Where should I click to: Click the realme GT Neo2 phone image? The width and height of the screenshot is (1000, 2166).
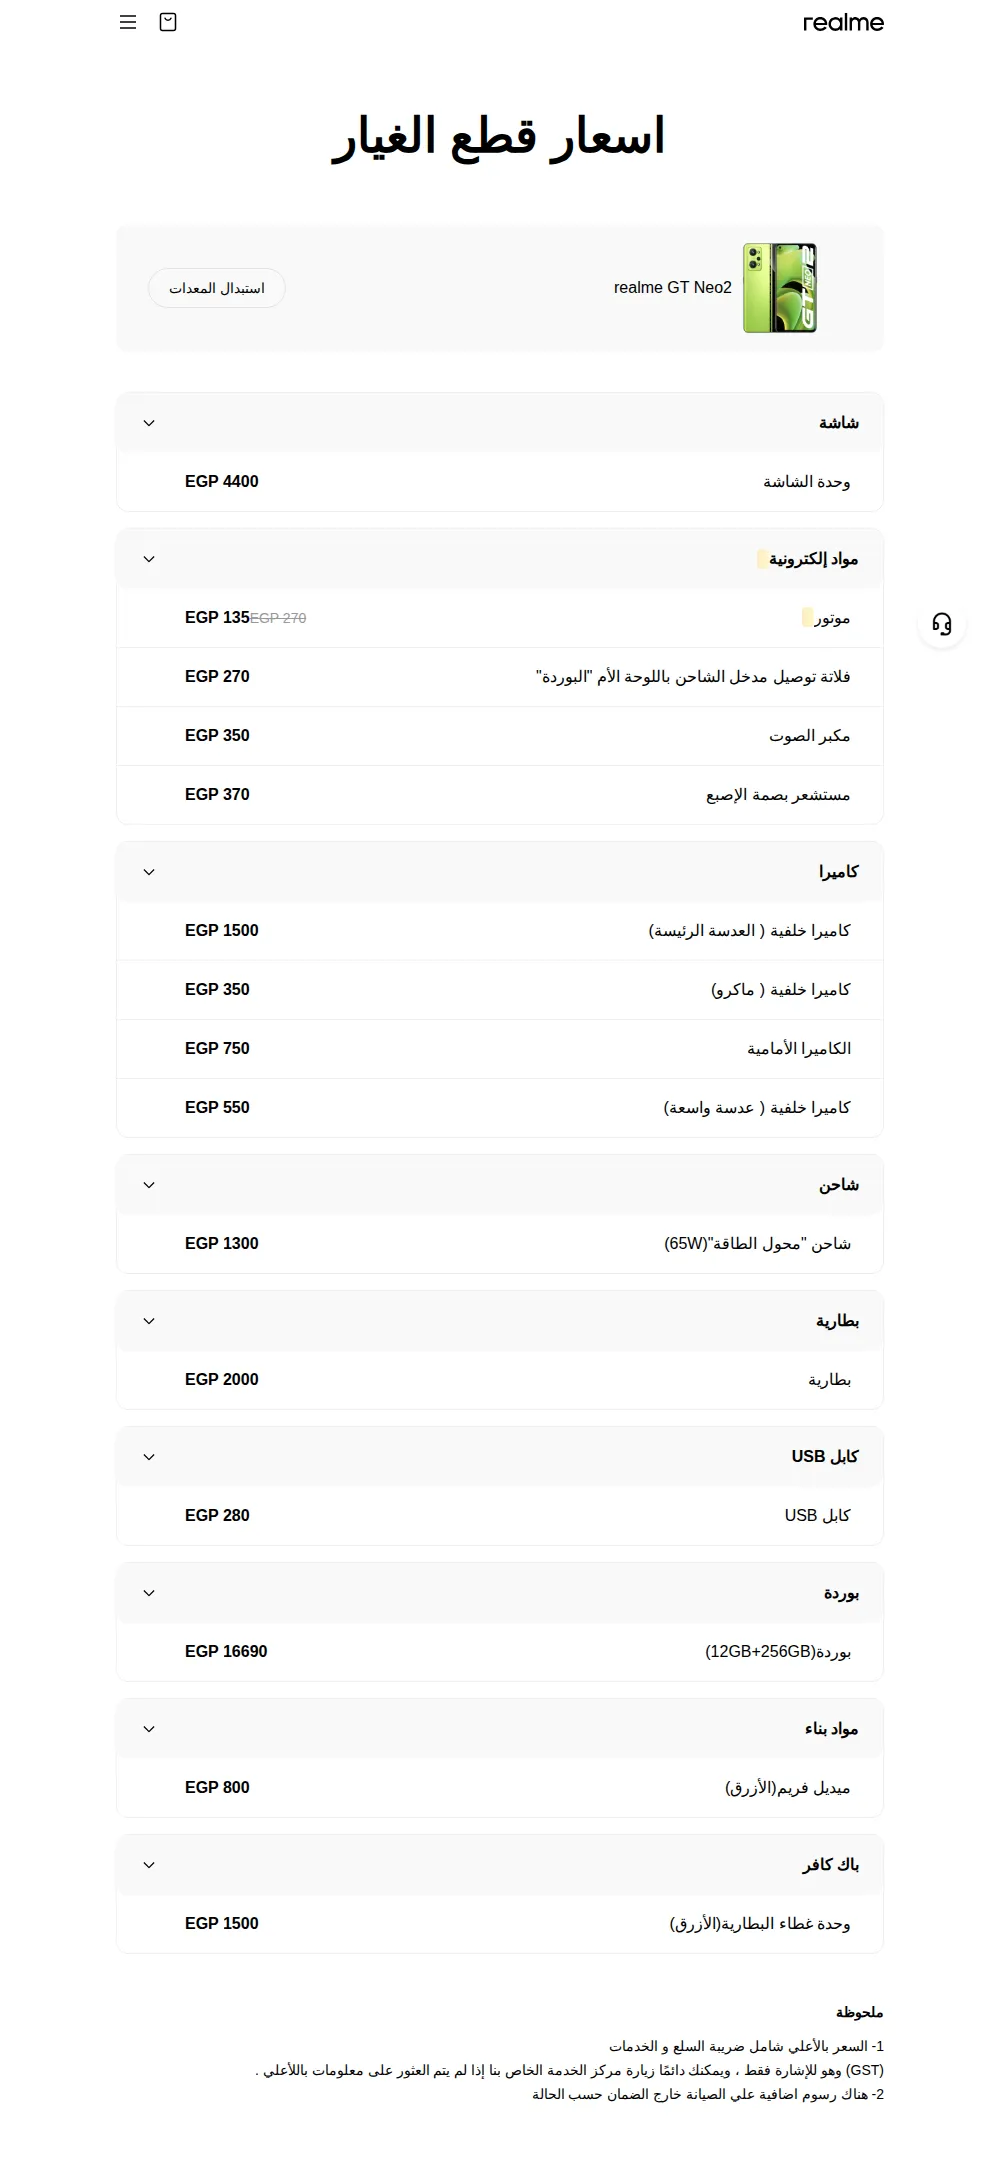pos(780,288)
